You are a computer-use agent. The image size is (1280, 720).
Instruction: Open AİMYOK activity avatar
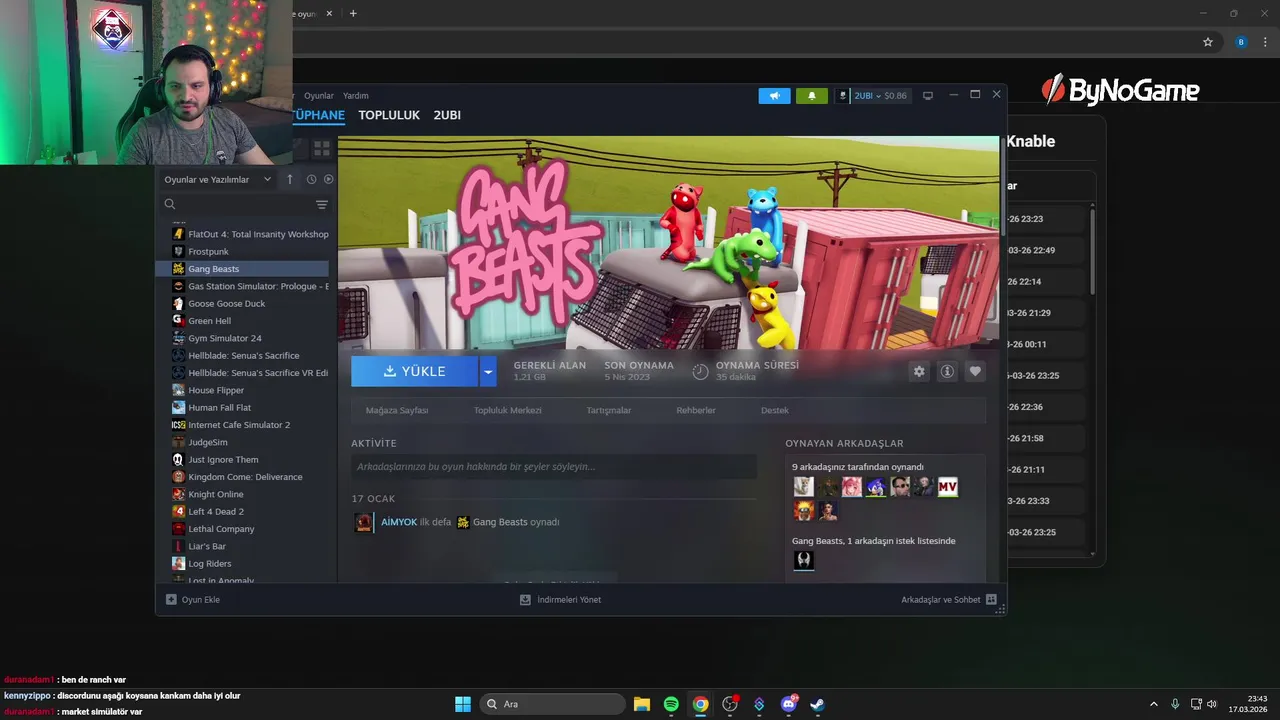click(364, 522)
